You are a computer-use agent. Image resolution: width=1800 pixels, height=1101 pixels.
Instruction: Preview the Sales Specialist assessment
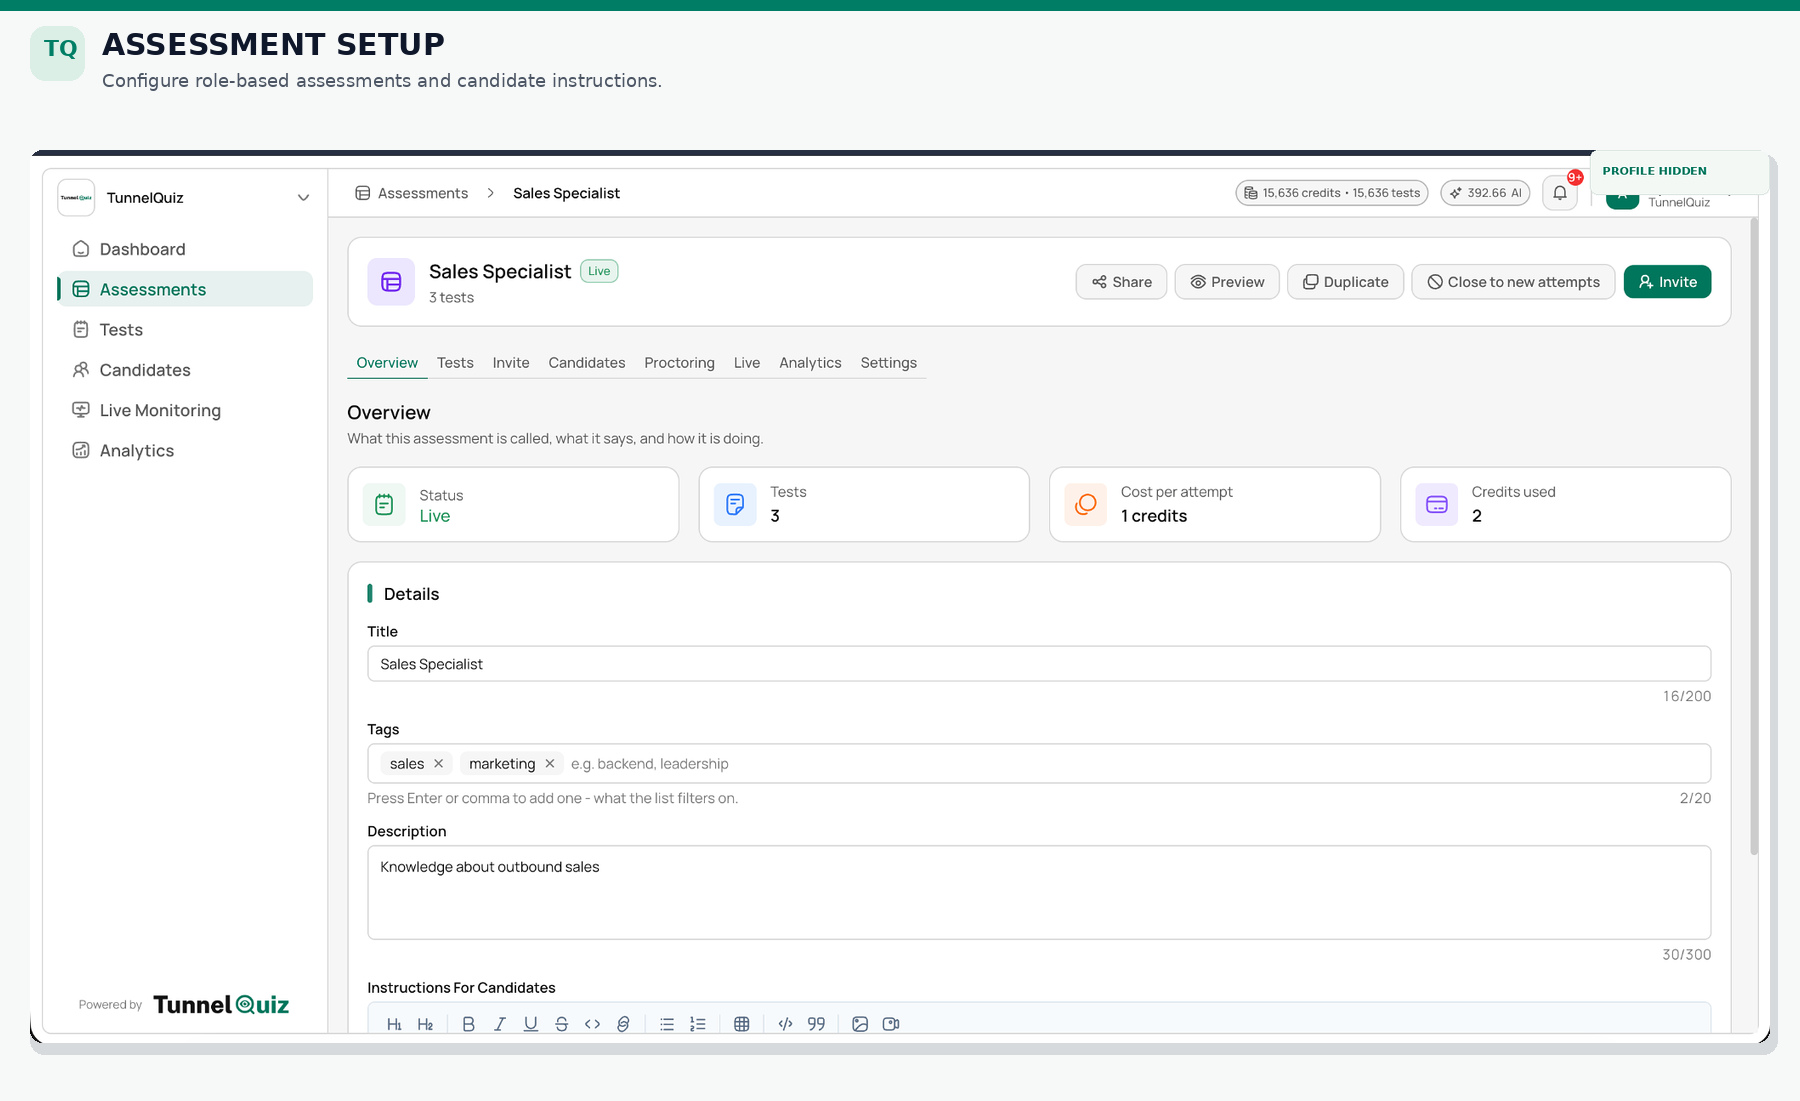(x=1227, y=282)
